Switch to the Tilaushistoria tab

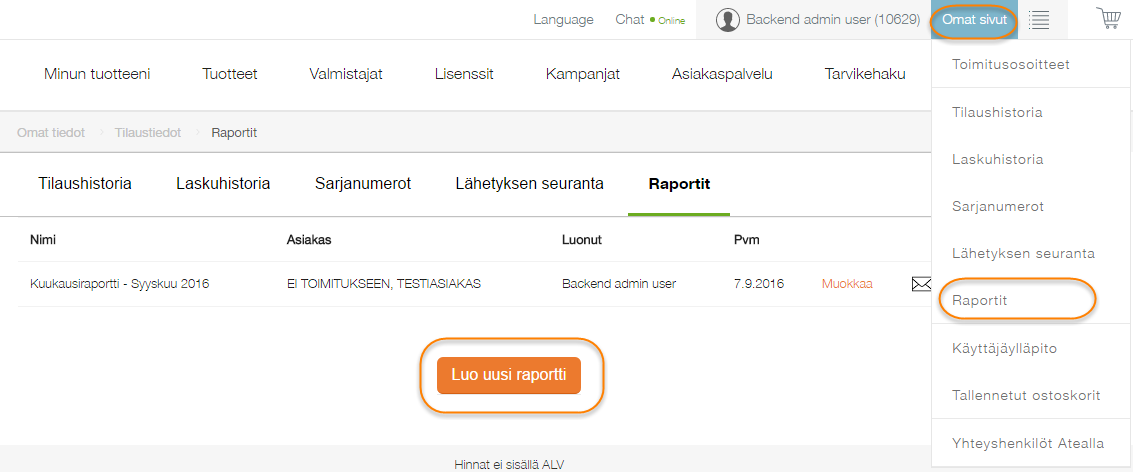pyautogui.click(x=85, y=184)
